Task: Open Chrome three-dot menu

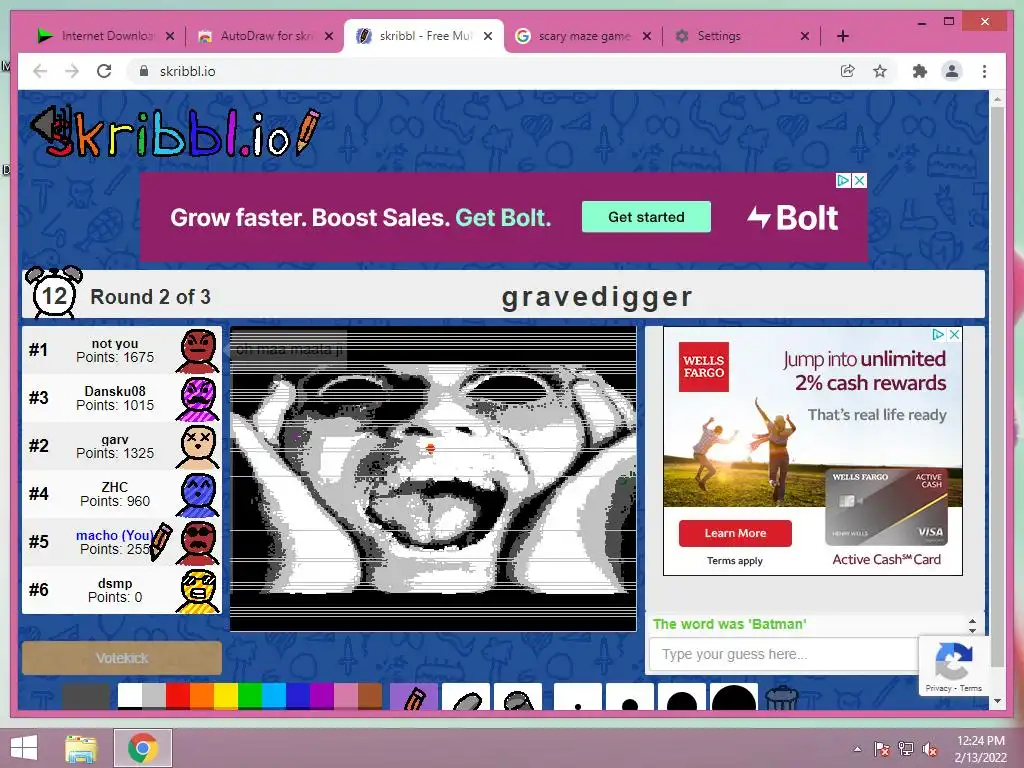Action: click(984, 71)
